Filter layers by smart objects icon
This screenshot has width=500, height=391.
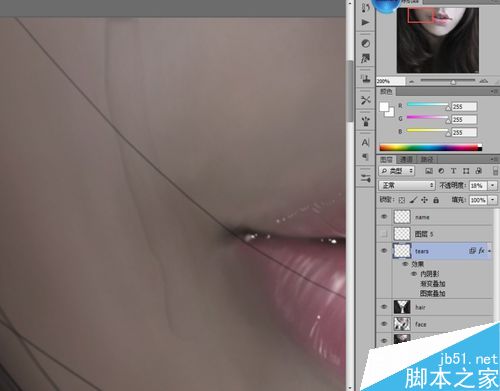tap(479, 171)
